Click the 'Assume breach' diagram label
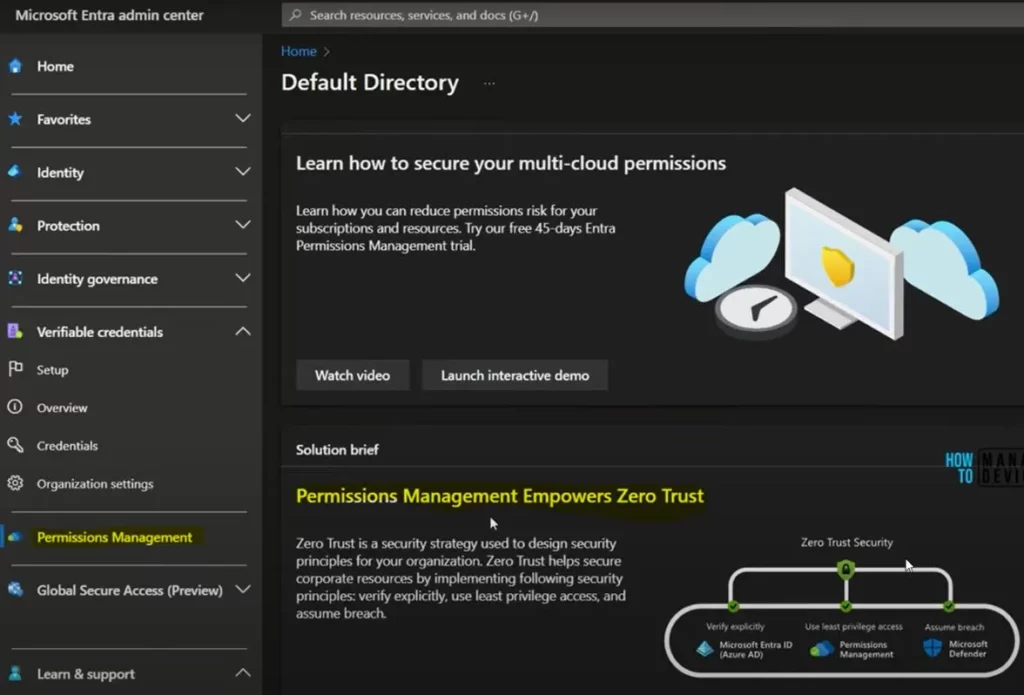This screenshot has height=695, width=1024. point(954,627)
